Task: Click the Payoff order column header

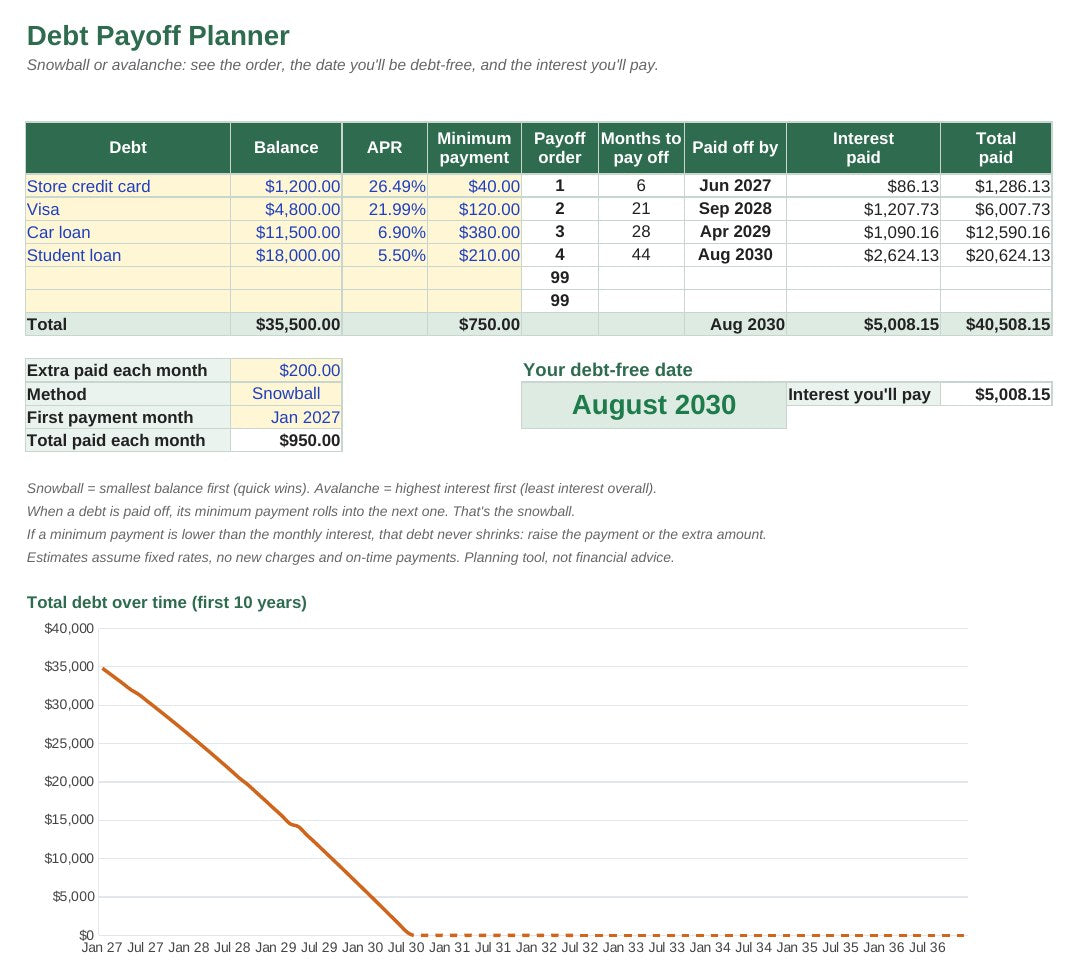Action: (x=560, y=148)
